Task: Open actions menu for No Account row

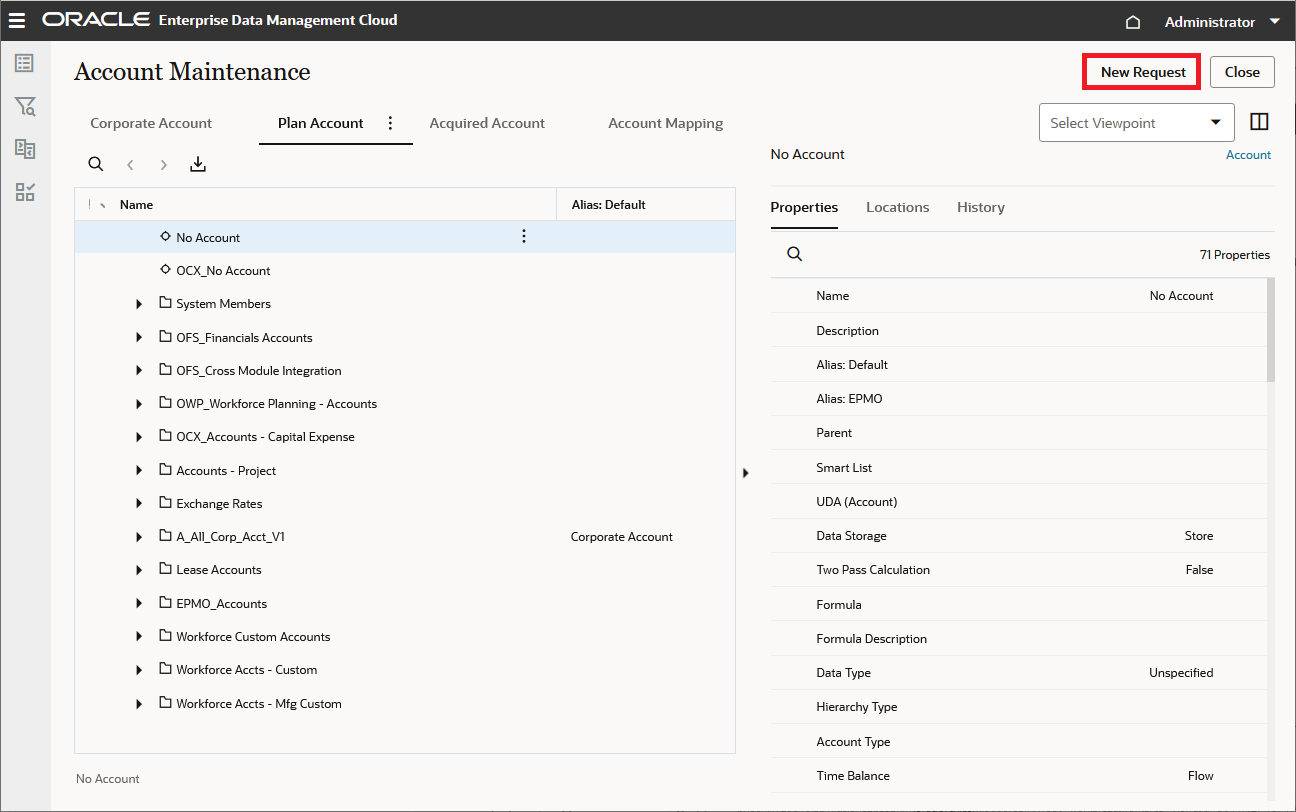Action: pyautogui.click(x=524, y=237)
